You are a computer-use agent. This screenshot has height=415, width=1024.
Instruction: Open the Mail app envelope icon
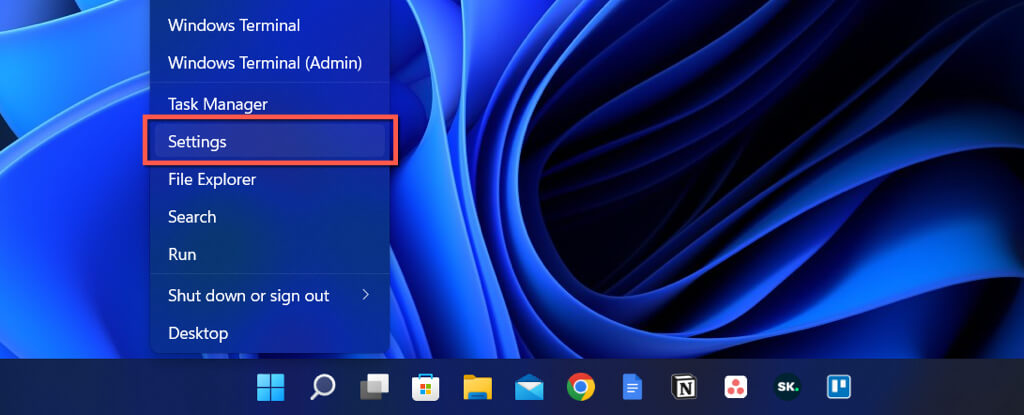point(529,387)
